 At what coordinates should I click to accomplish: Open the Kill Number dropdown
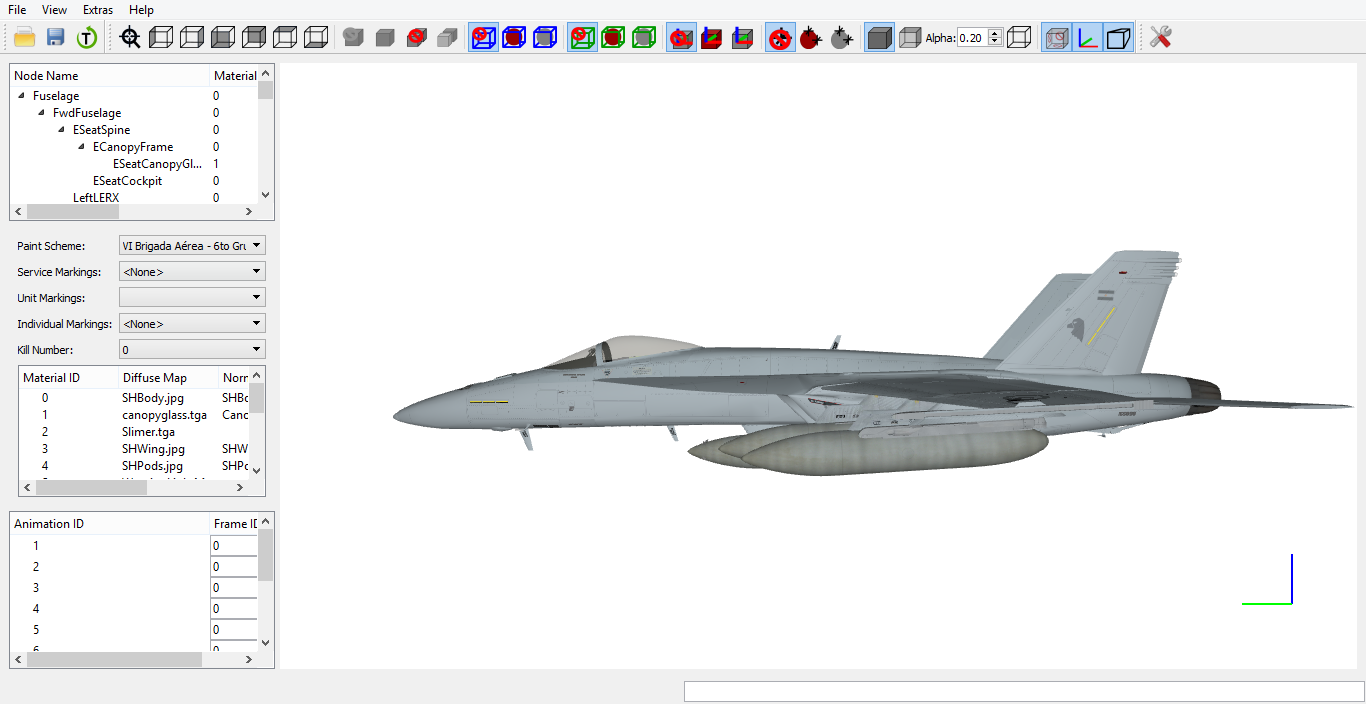[x=192, y=349]
